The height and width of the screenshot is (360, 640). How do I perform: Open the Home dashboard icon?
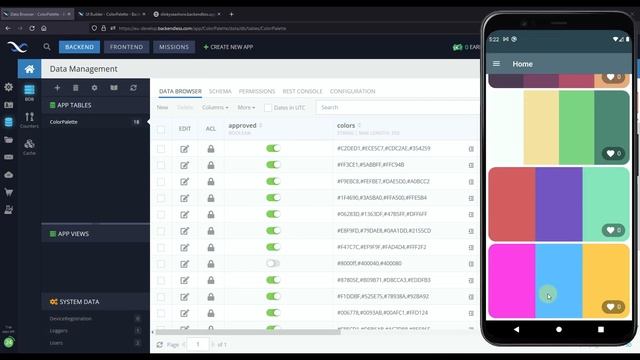[x=29, y=69]
